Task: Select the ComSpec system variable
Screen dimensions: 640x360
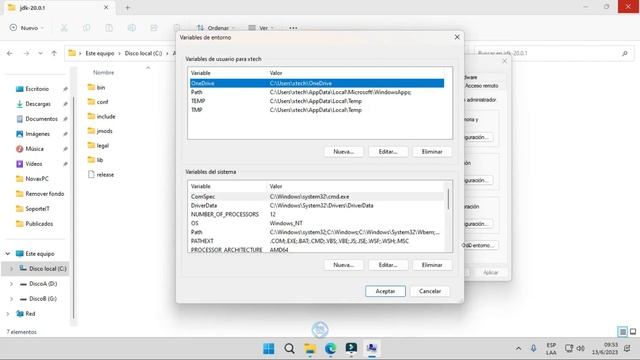Action: (317, 197)
